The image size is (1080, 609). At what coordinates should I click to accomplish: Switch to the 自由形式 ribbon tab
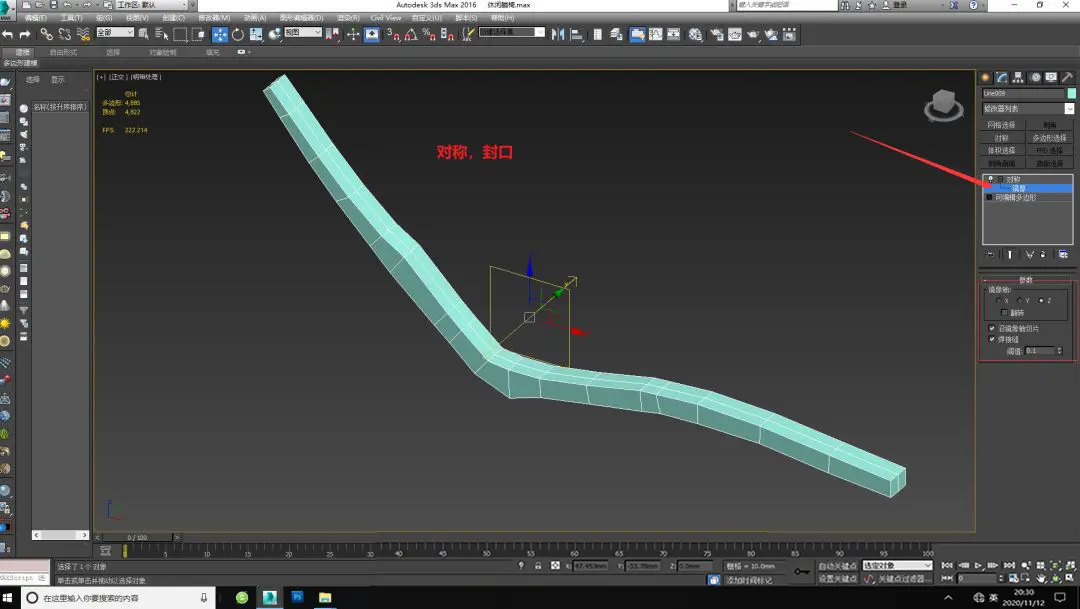click(x=63, y=52)
